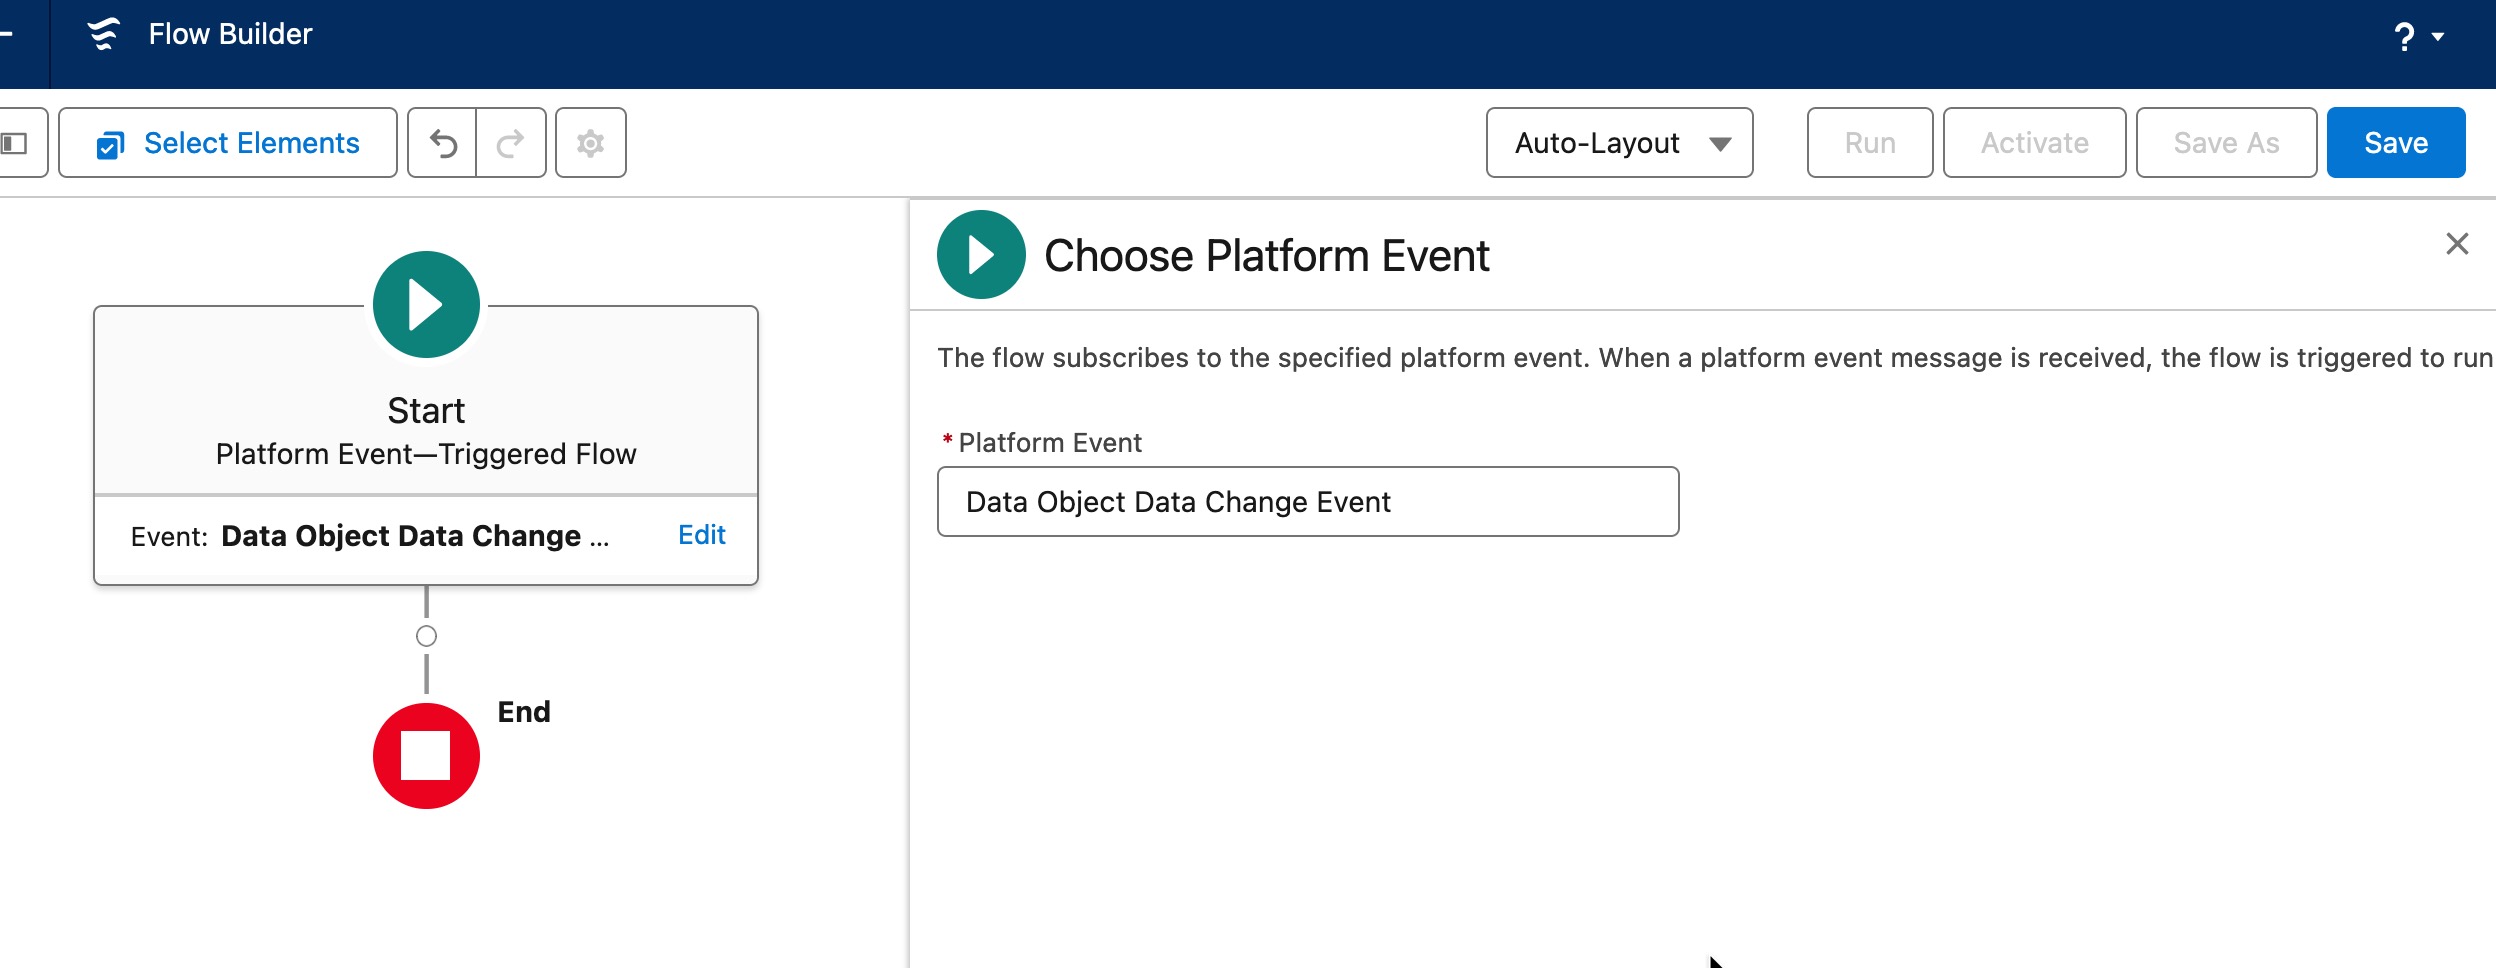The height and width of the screenshot is (968, 2496).
Task: Click the add element circle connector
Action: [x=426, y=636]
